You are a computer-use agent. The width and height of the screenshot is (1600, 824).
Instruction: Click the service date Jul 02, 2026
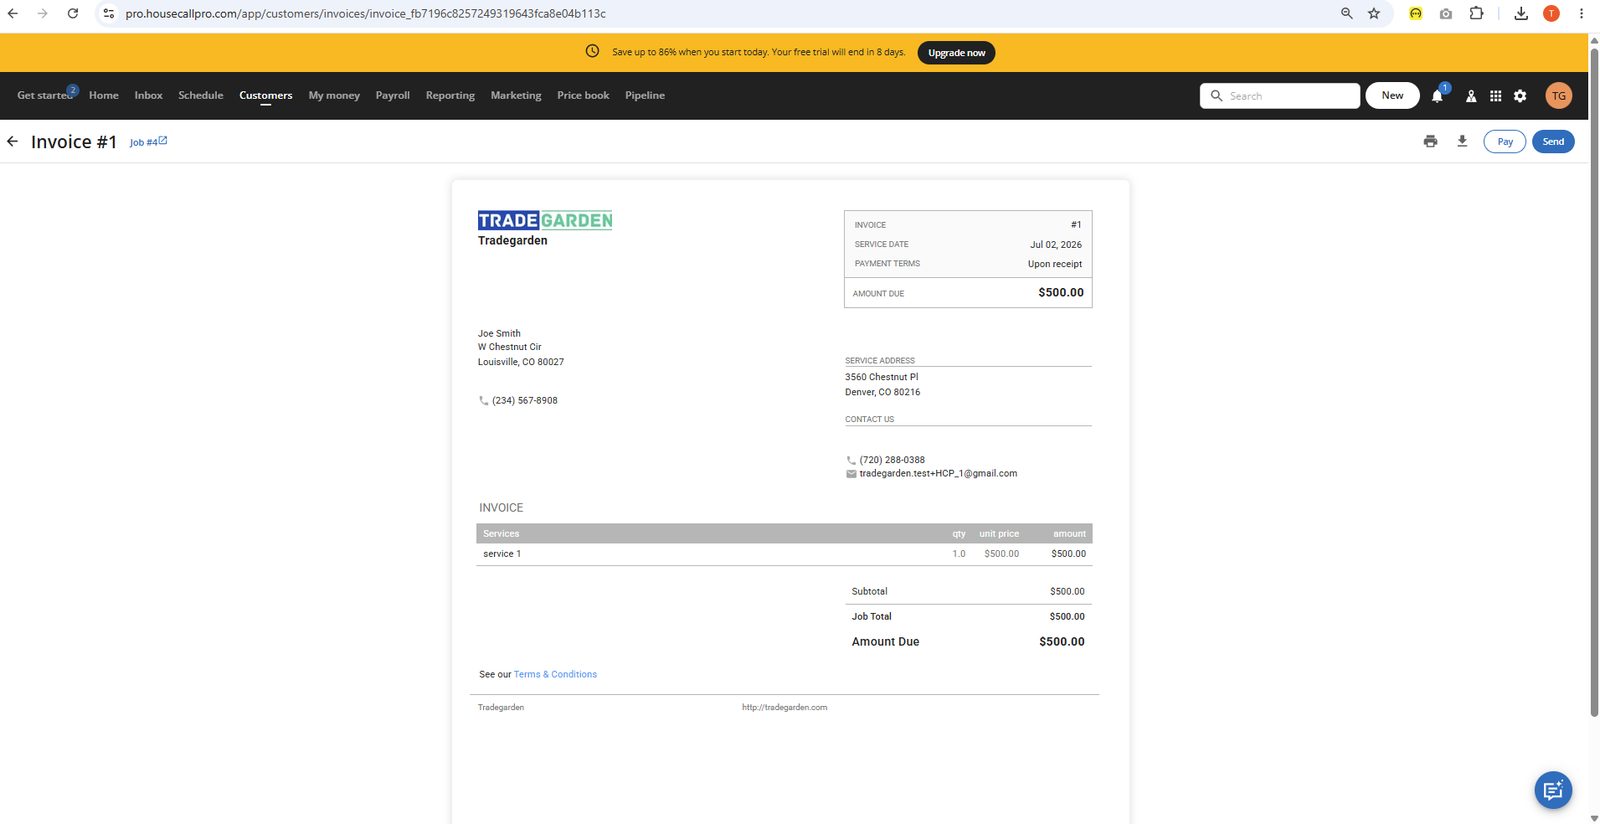pyautogui.click(x=1056, y=244)
